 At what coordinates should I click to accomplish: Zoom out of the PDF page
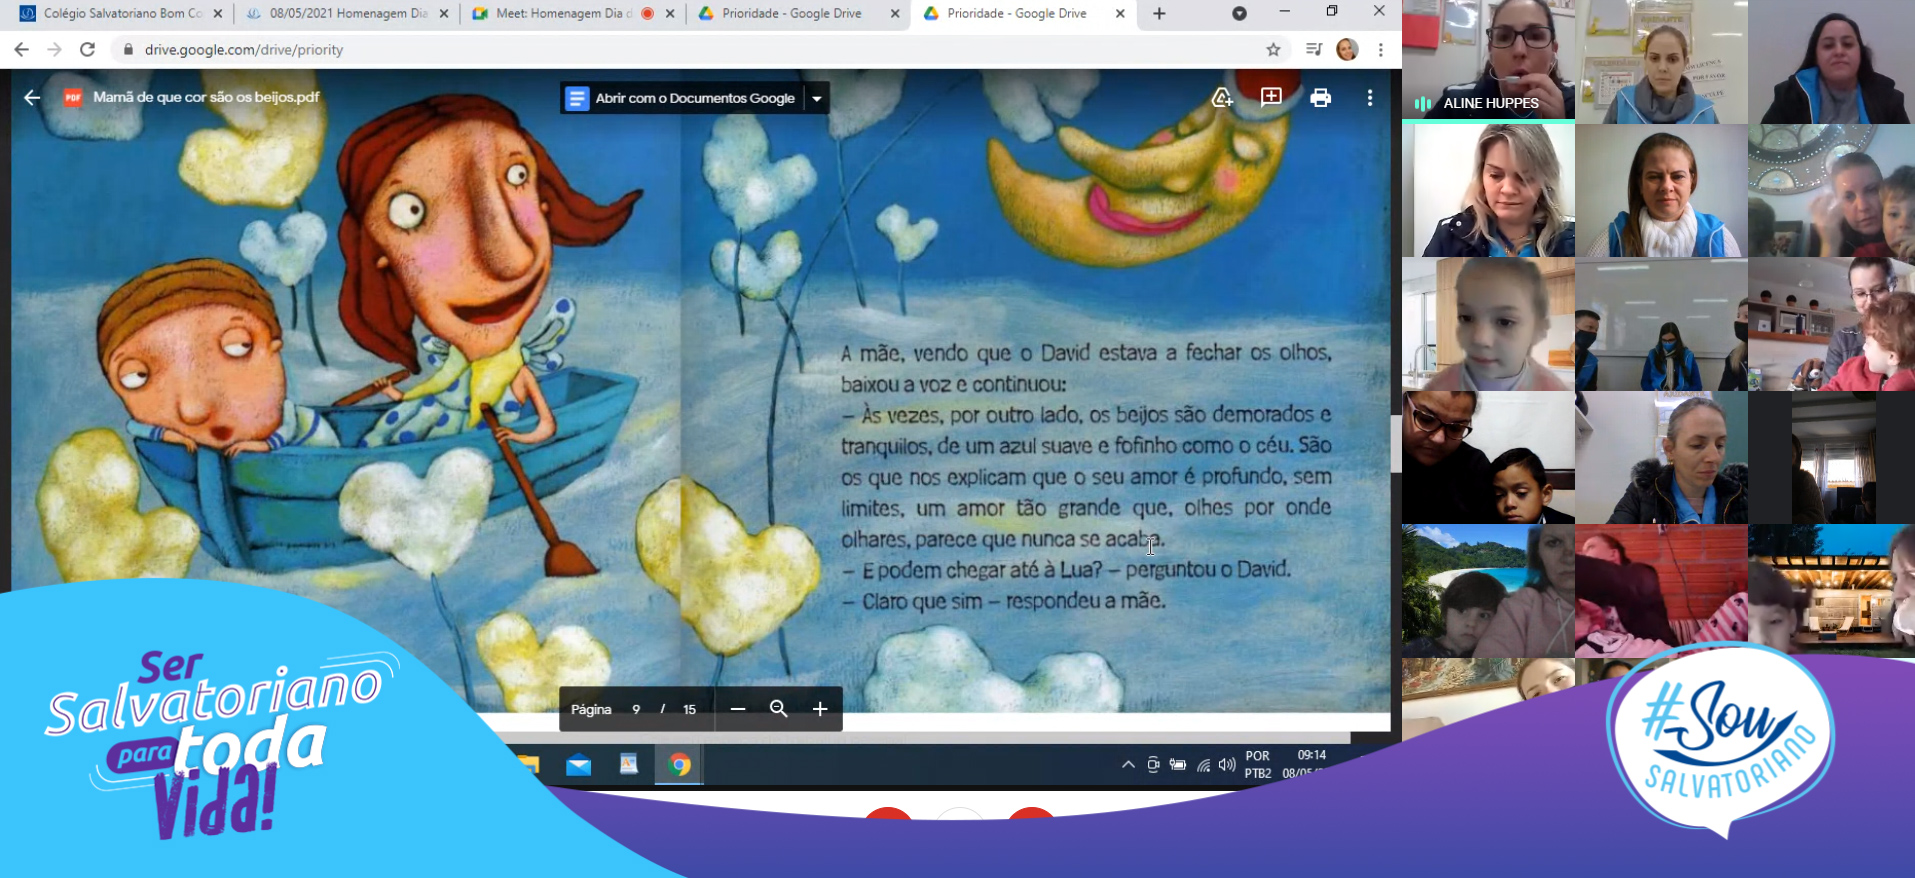point(738,709)
